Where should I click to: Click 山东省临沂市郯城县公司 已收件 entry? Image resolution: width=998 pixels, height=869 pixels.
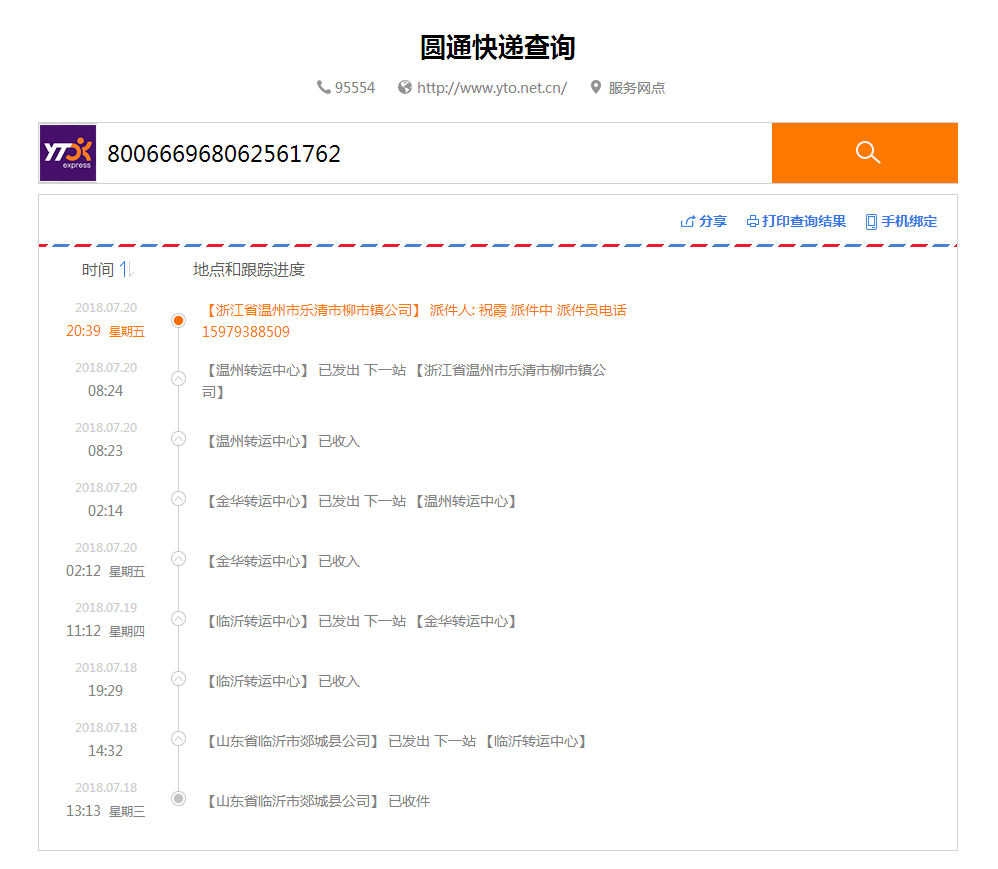pyautogui.click(x=316, y=802)
